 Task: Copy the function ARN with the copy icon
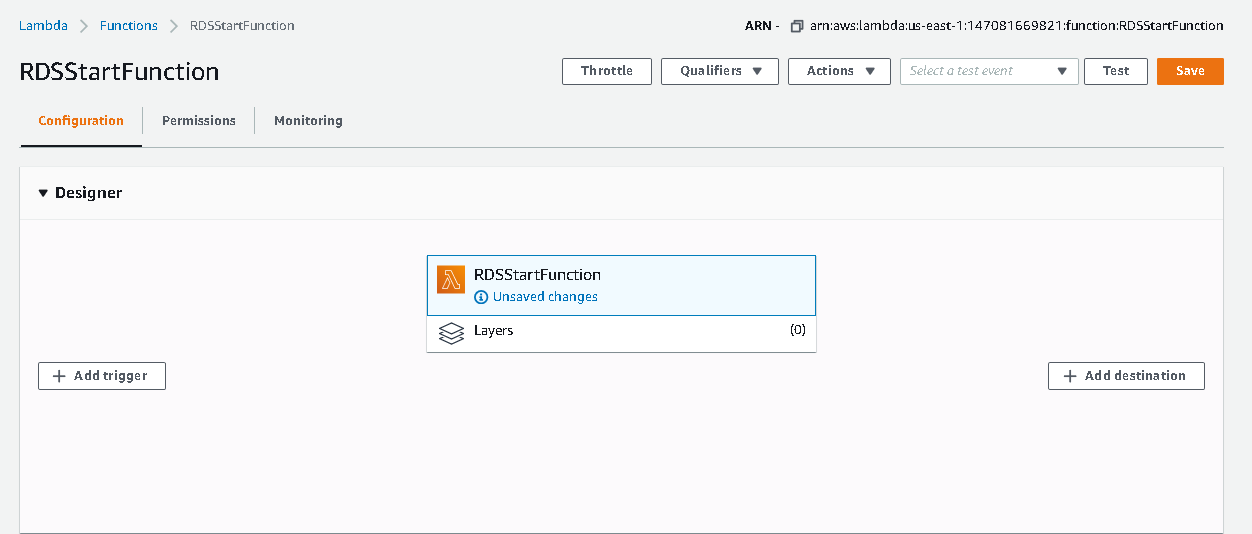(x=796, y=26)
